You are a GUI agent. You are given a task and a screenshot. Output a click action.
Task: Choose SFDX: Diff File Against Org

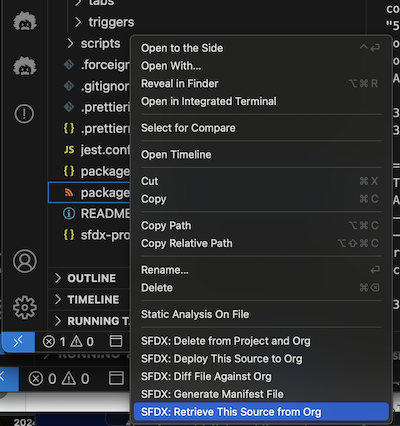(261, 376)
